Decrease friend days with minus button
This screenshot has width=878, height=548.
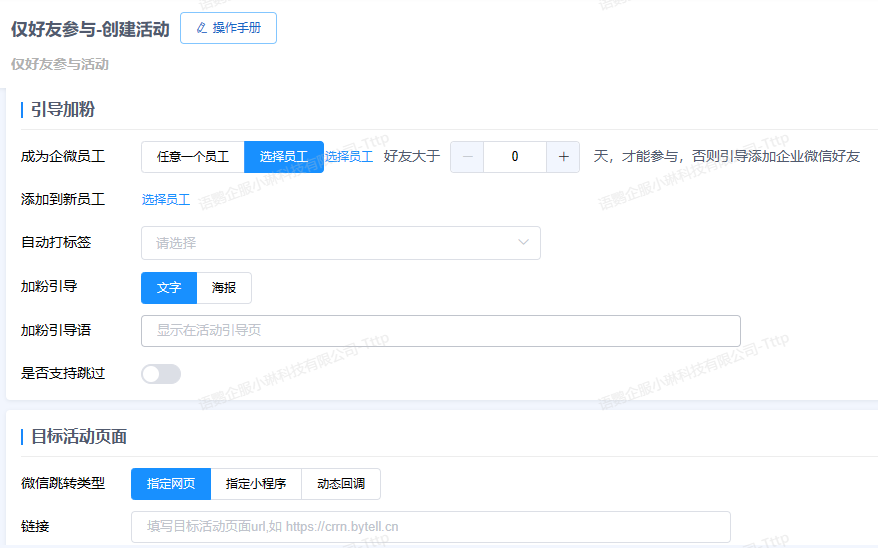467,157
